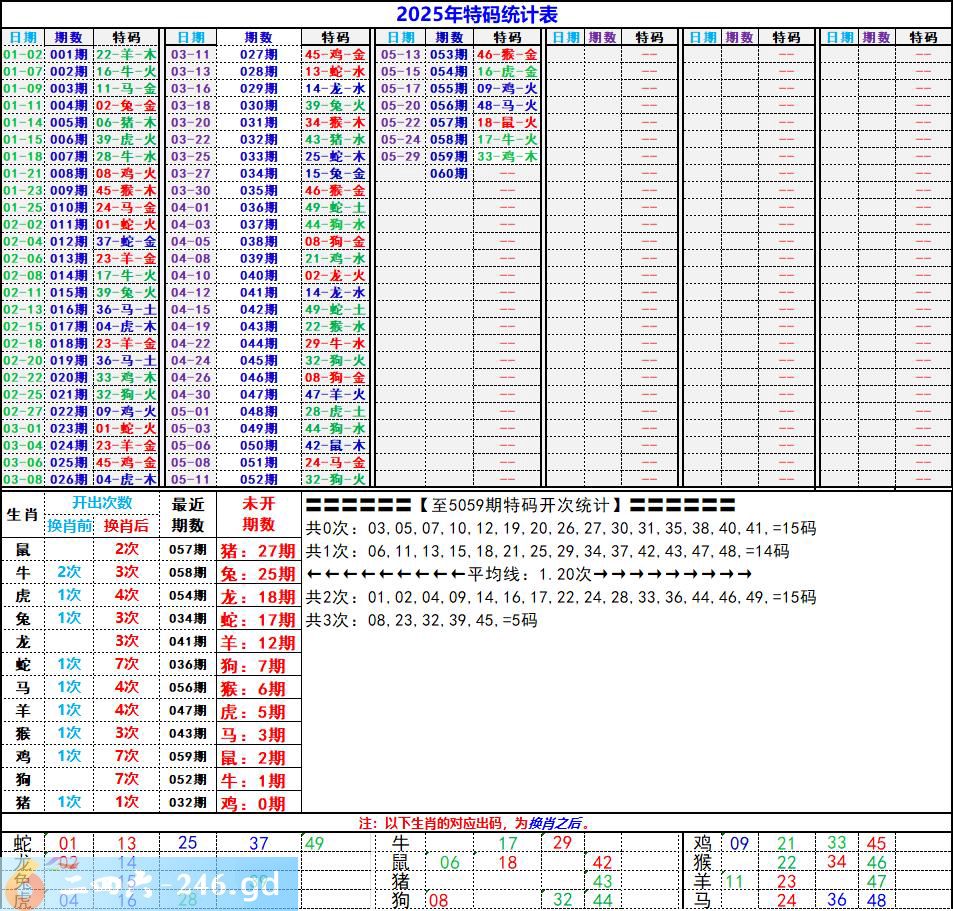The width and height of the screenshot is (953, 911).
Task: Click the 换肖后 sub-header
Action: coord(126,525)
